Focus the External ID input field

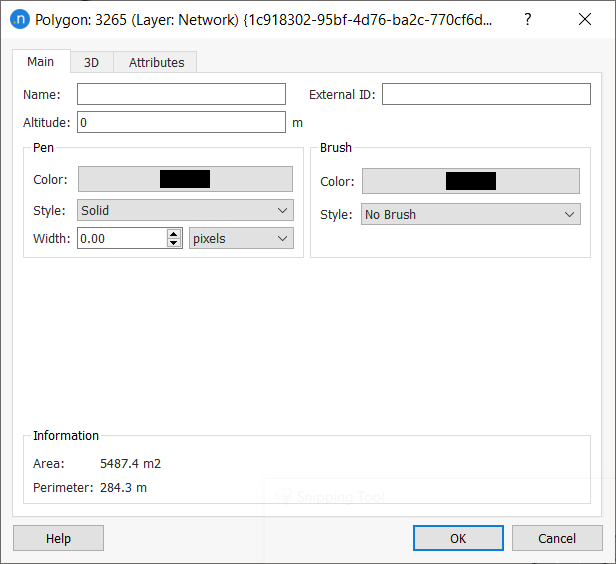[x=486, y=94]
